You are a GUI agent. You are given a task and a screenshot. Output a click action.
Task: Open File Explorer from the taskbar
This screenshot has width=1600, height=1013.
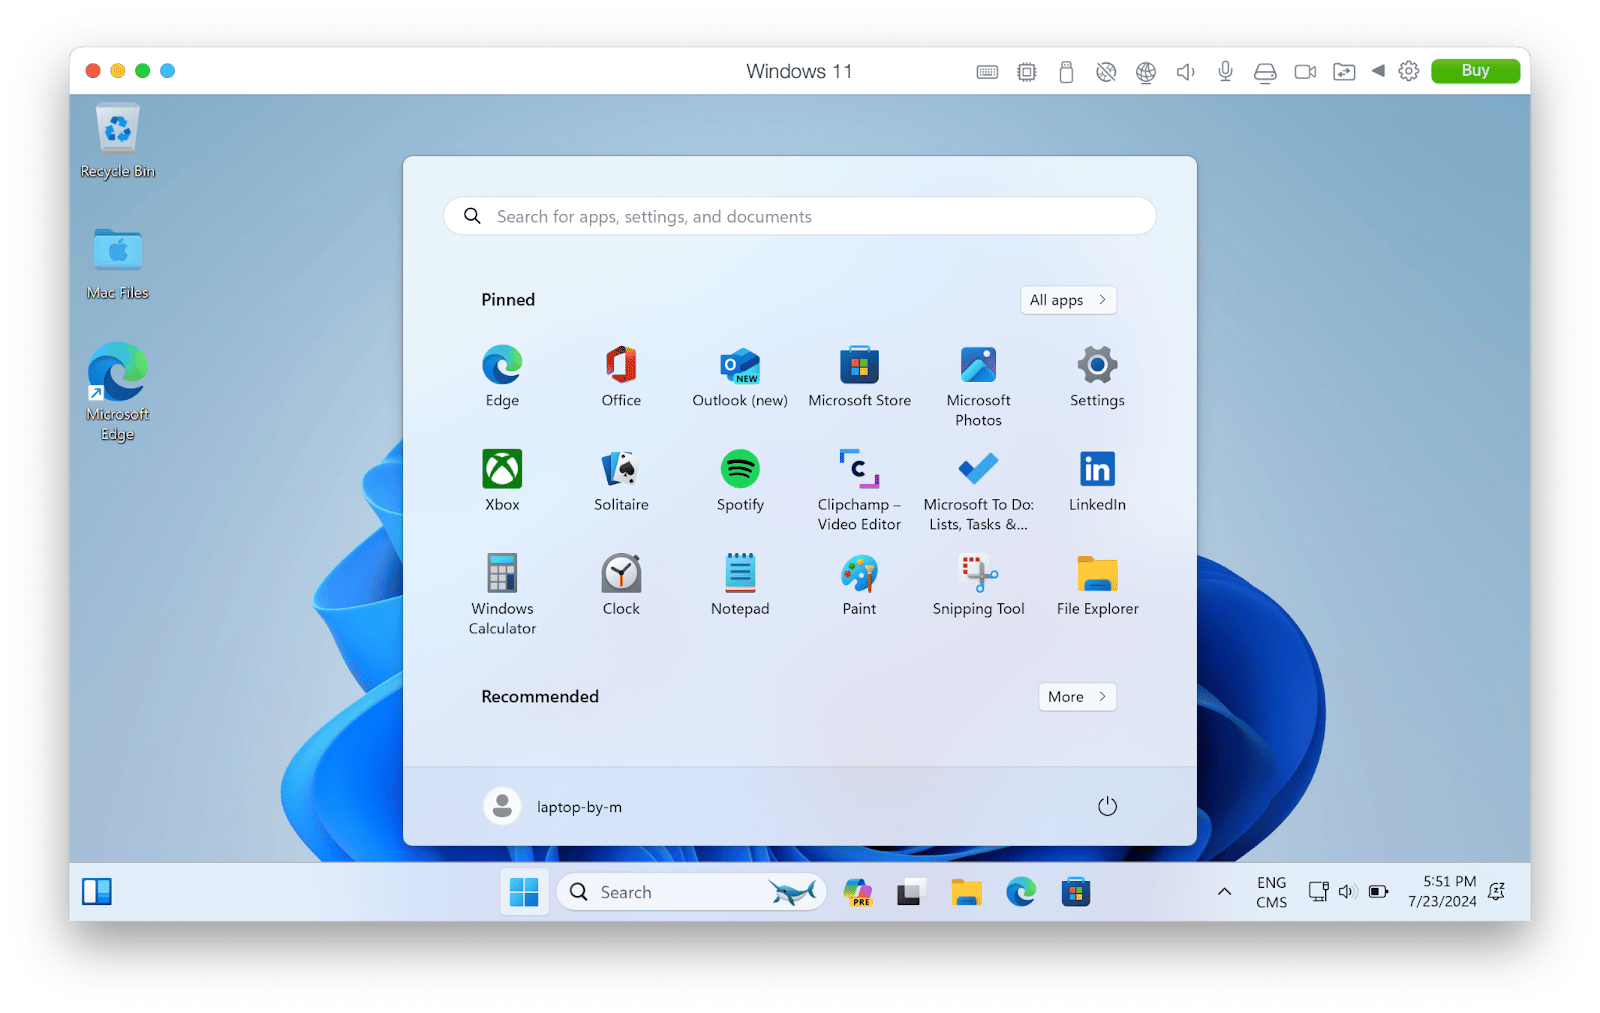966,892
